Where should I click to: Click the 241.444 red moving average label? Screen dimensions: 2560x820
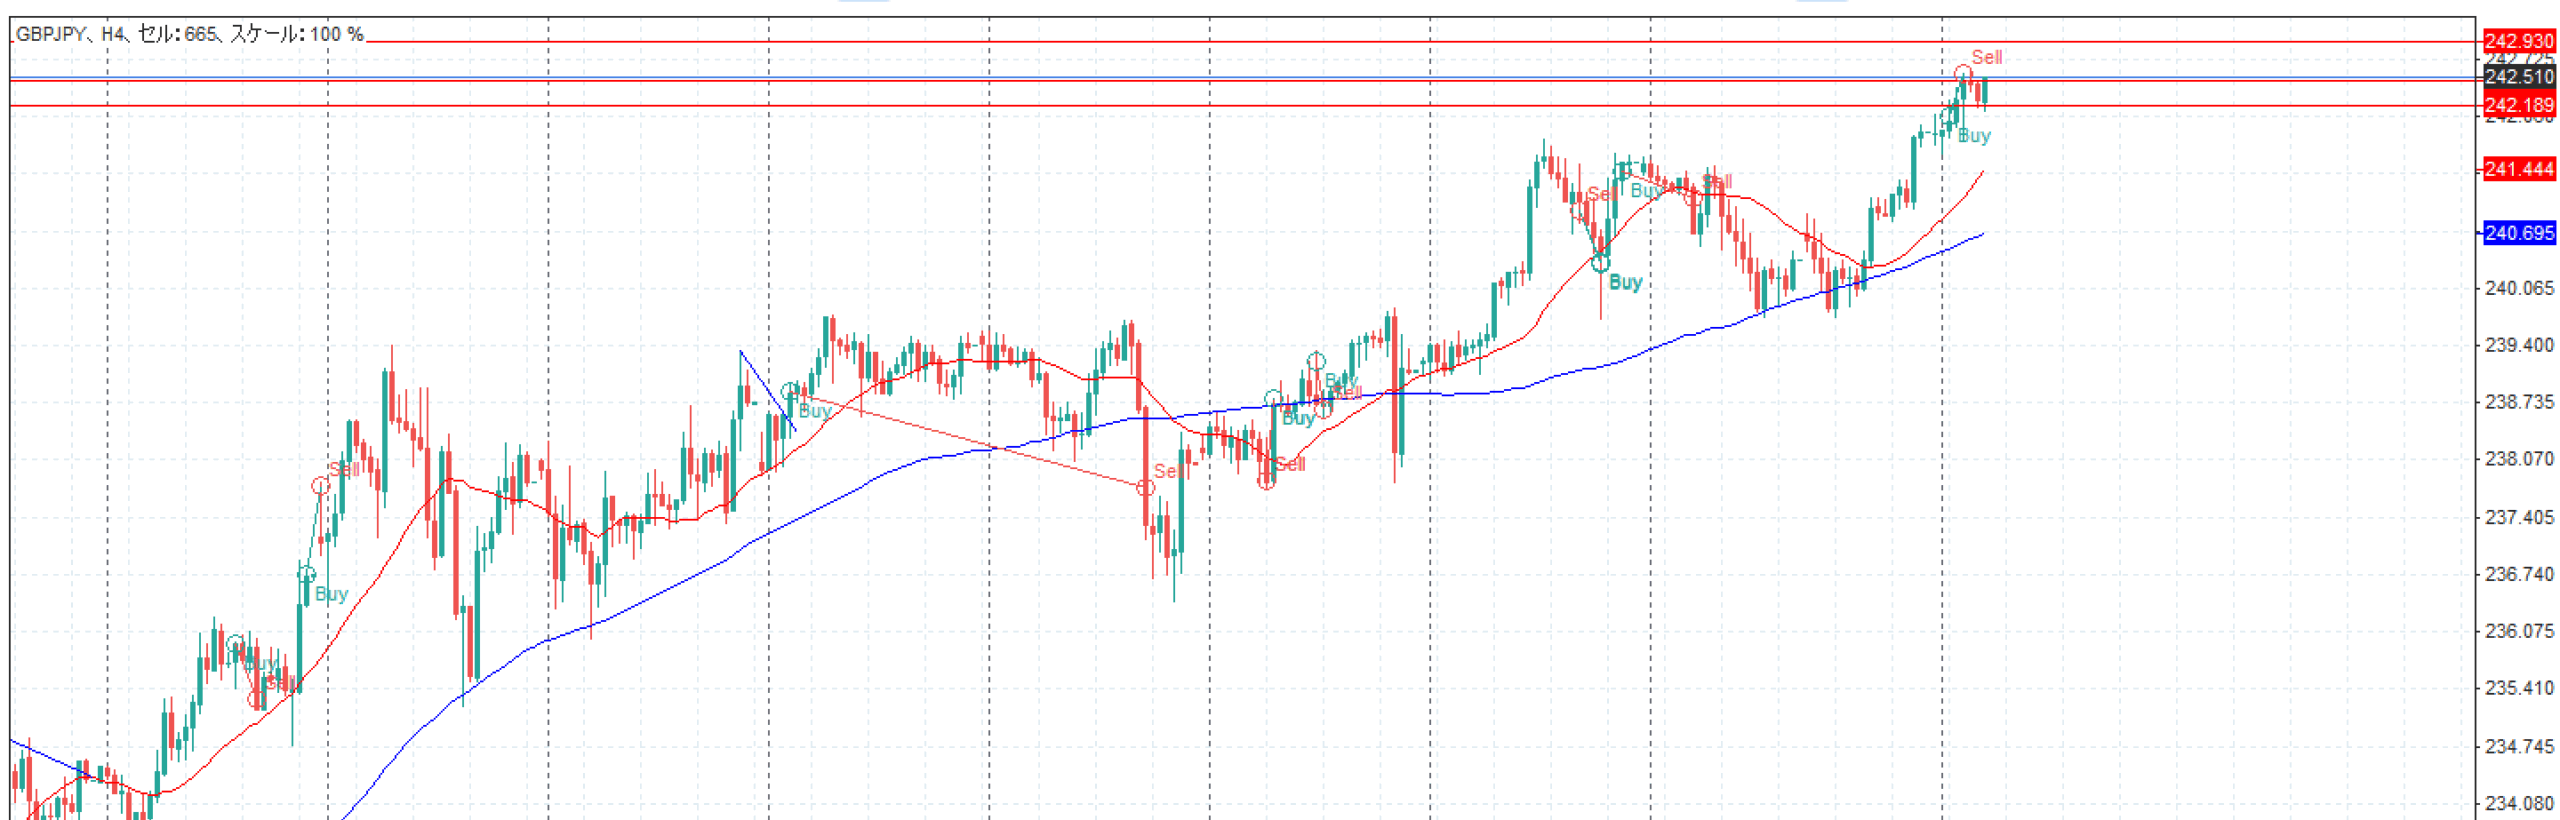pos(2518,169)
